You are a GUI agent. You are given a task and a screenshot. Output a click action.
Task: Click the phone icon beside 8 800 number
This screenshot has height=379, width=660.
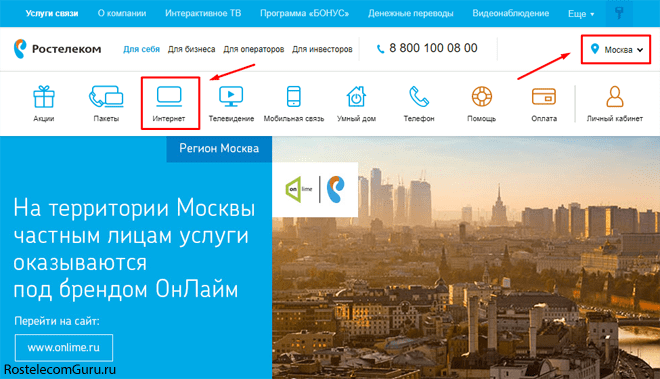[380, 49]
